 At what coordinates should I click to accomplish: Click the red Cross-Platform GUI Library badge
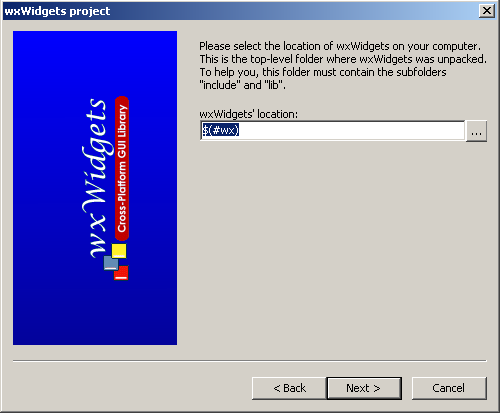coord(122,168)
